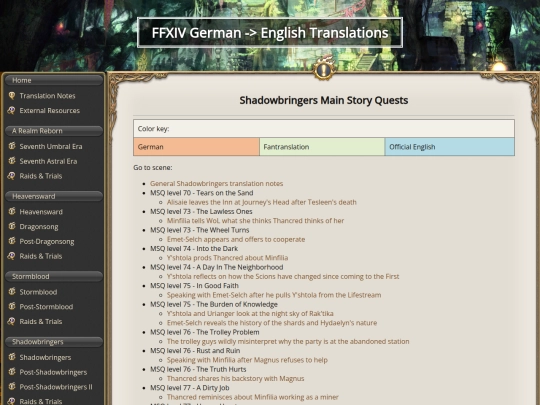Click the green Fantranslation color key cell
The image size is (540, 405).
pyautogui.click(x=322, y=147)
